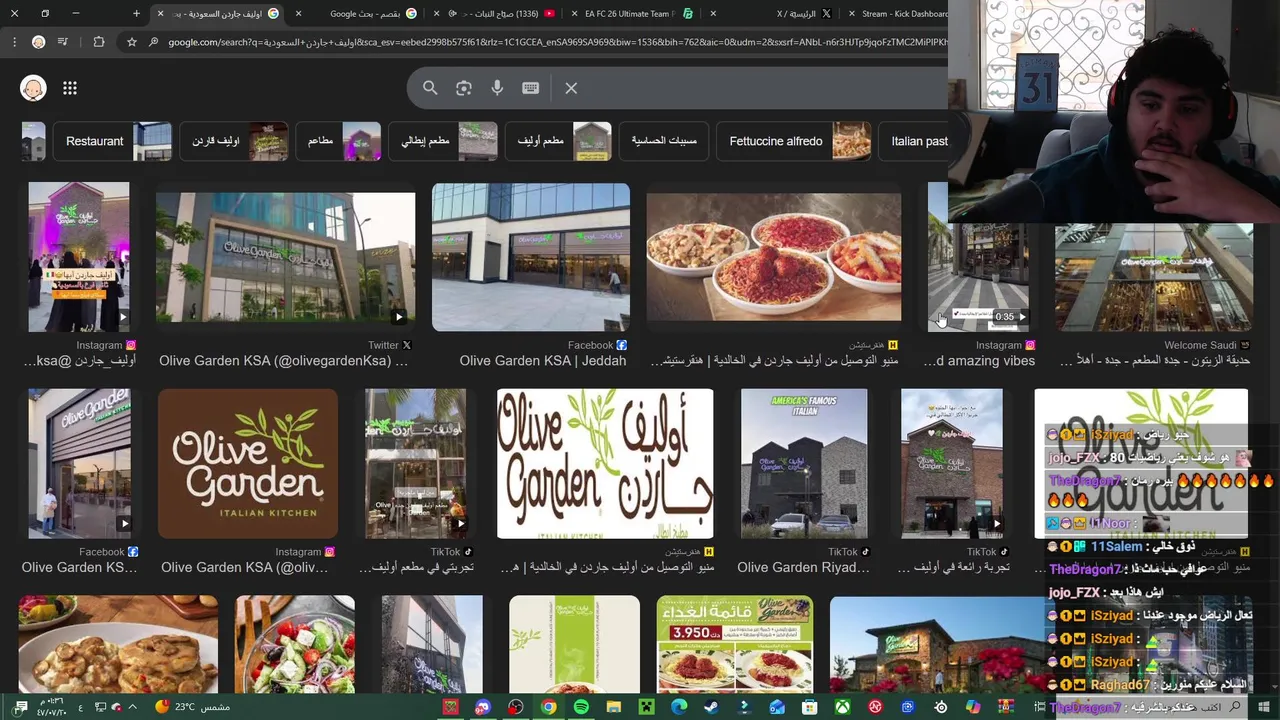Viewport: 1280px width, 720px height.
Task: Select the مطعم أوليف filter chip
Action: (559, 141)
